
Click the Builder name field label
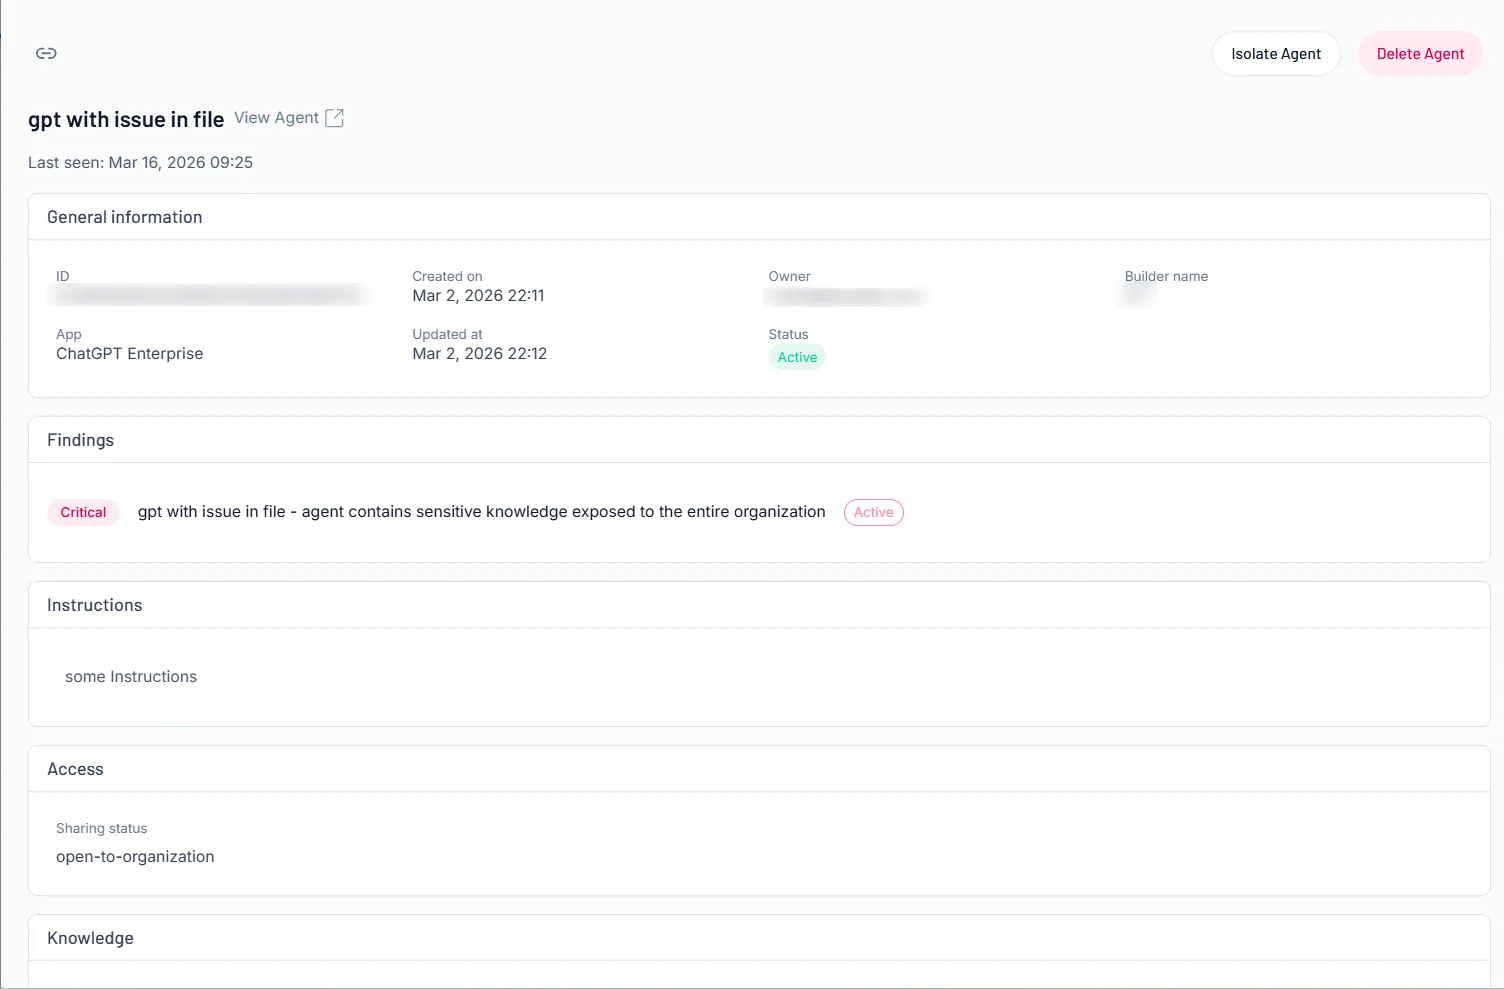tap(1166, 276)
